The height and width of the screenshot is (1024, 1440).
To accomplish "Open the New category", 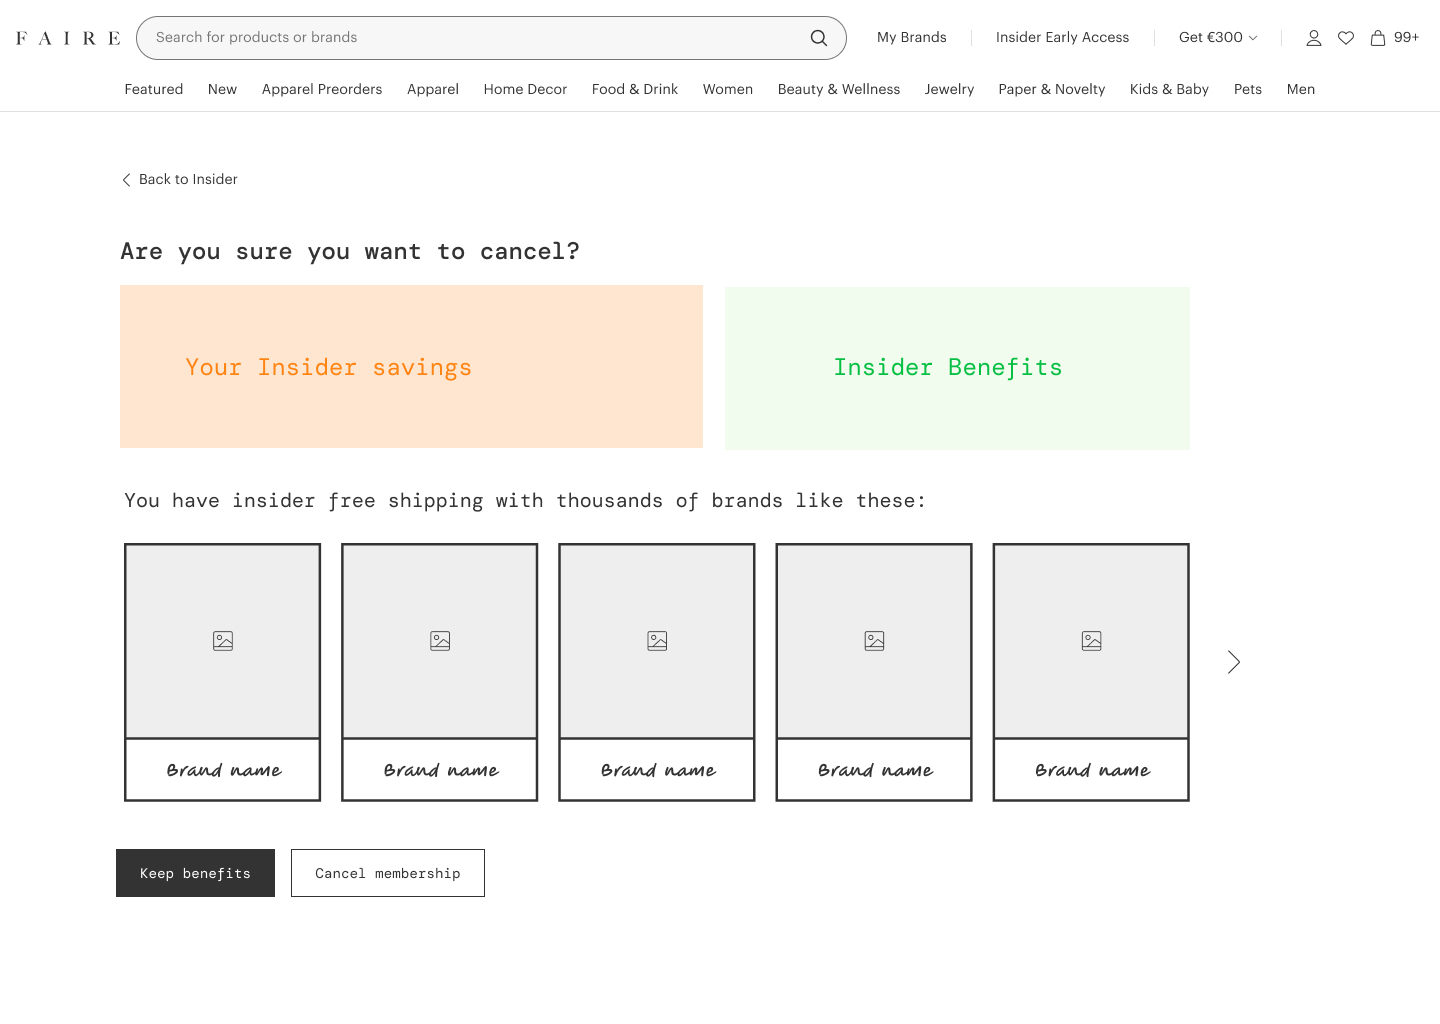I will (222, 89).
